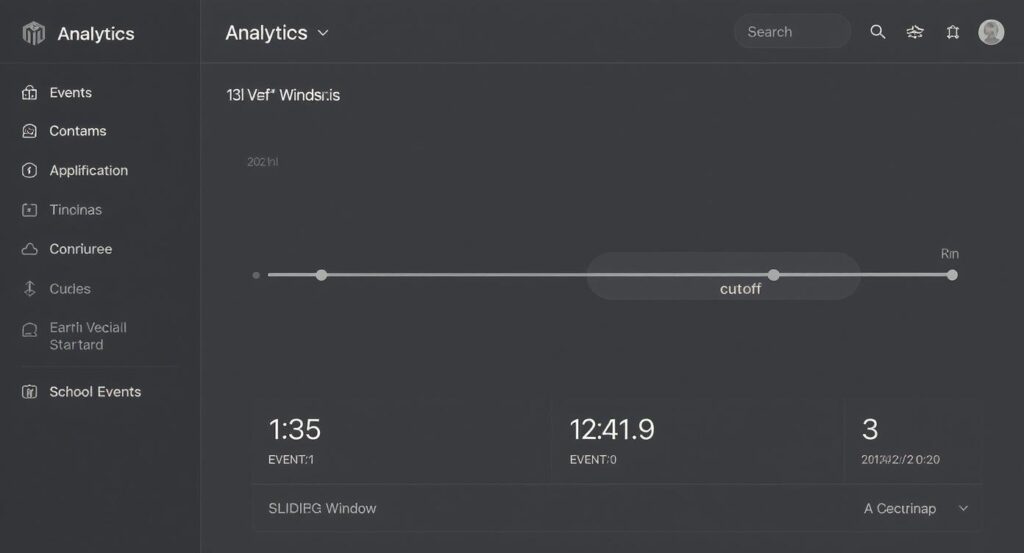This screenshot has width=1024, height=553.
Task: Click the Rin end marker on timeline
Action: click(952, 274)
